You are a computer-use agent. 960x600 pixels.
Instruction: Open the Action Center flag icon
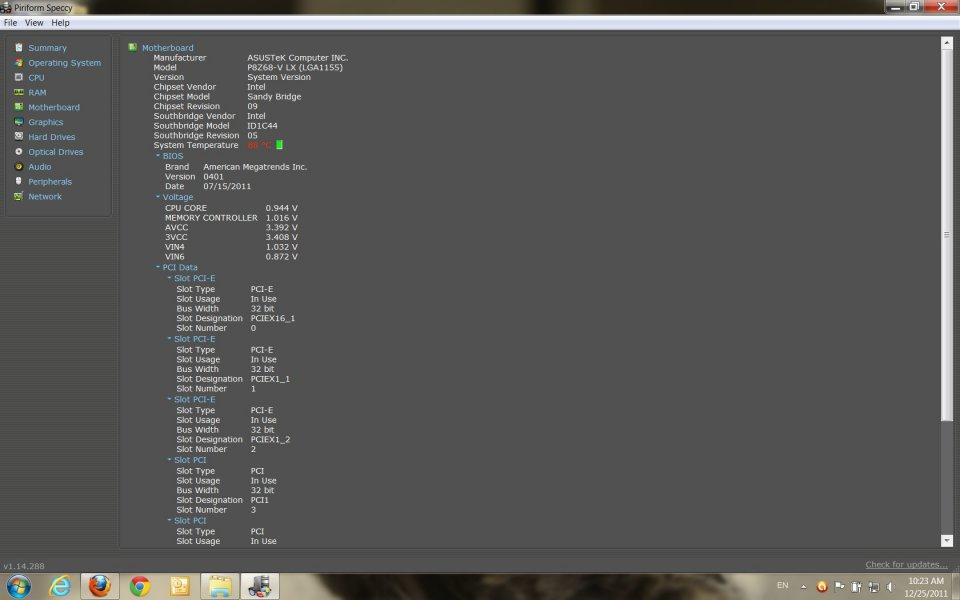839,587
